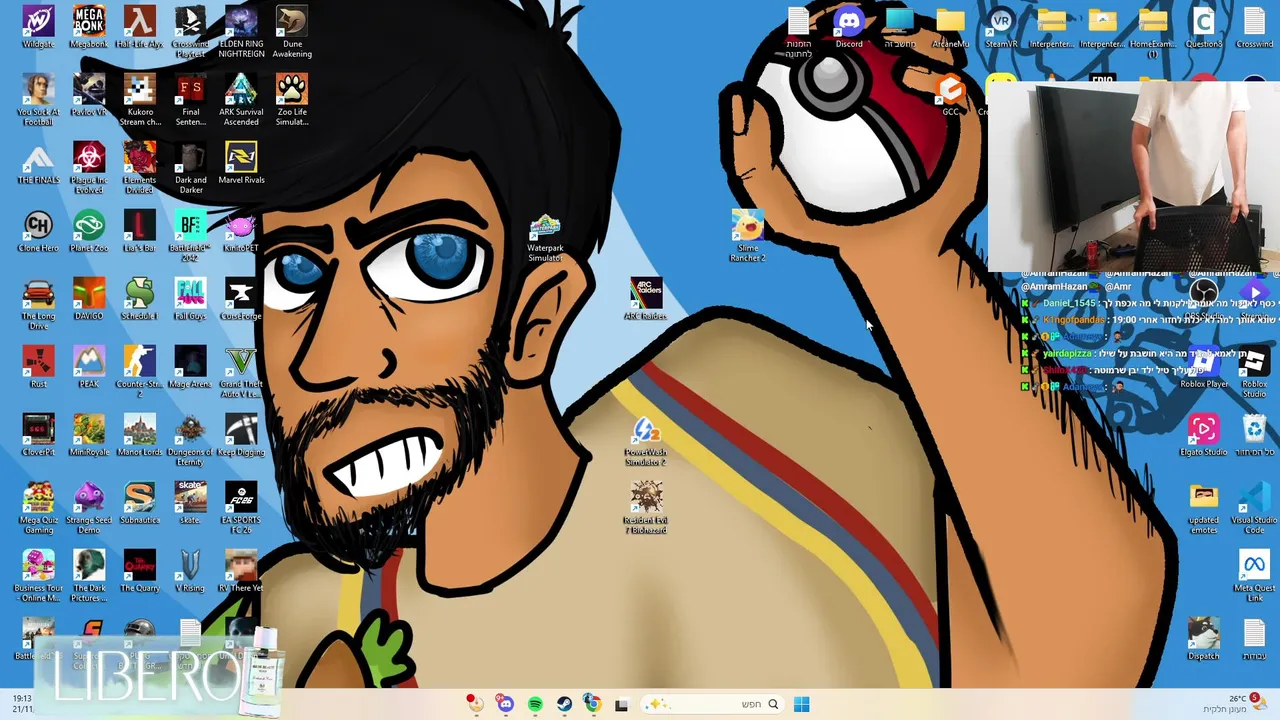Select Resident Evil 7 Biohazard icon

pos(645,508)
